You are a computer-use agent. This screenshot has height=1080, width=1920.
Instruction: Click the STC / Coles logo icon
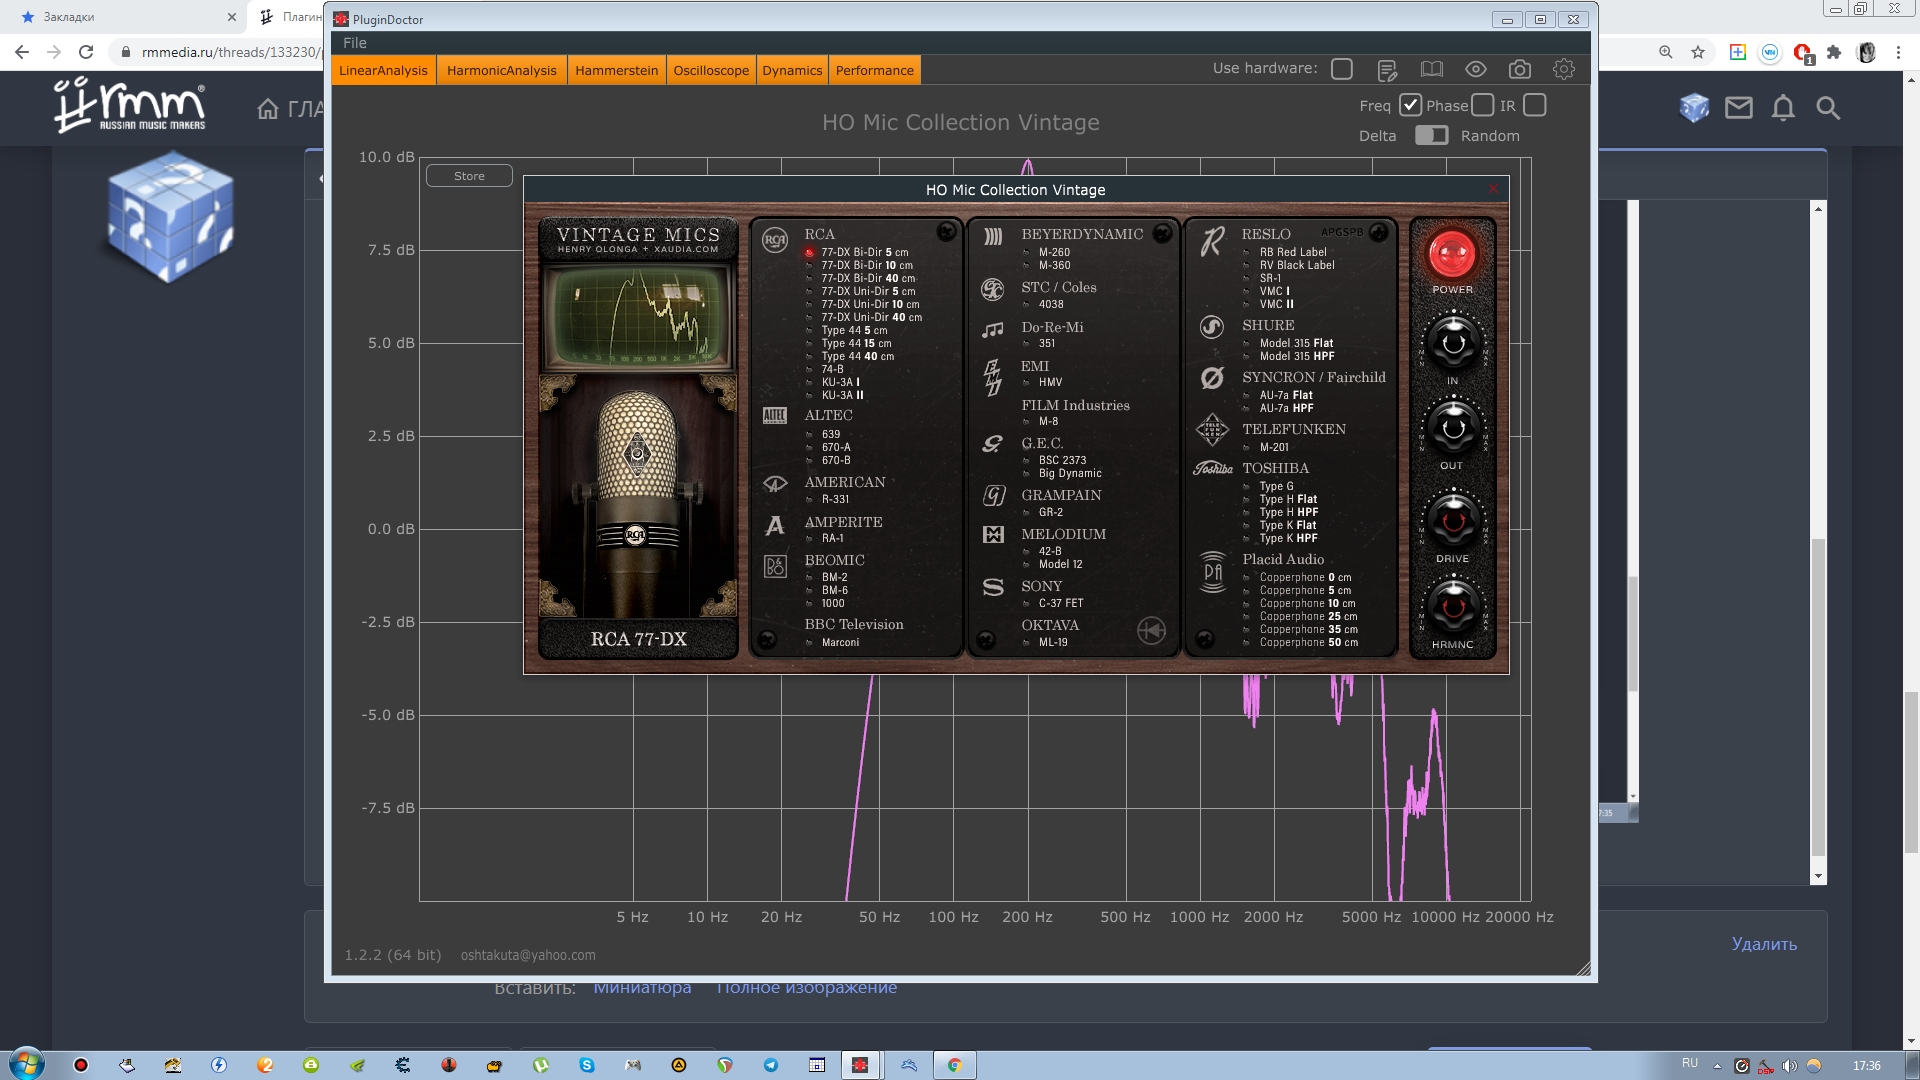pos(993,289)
